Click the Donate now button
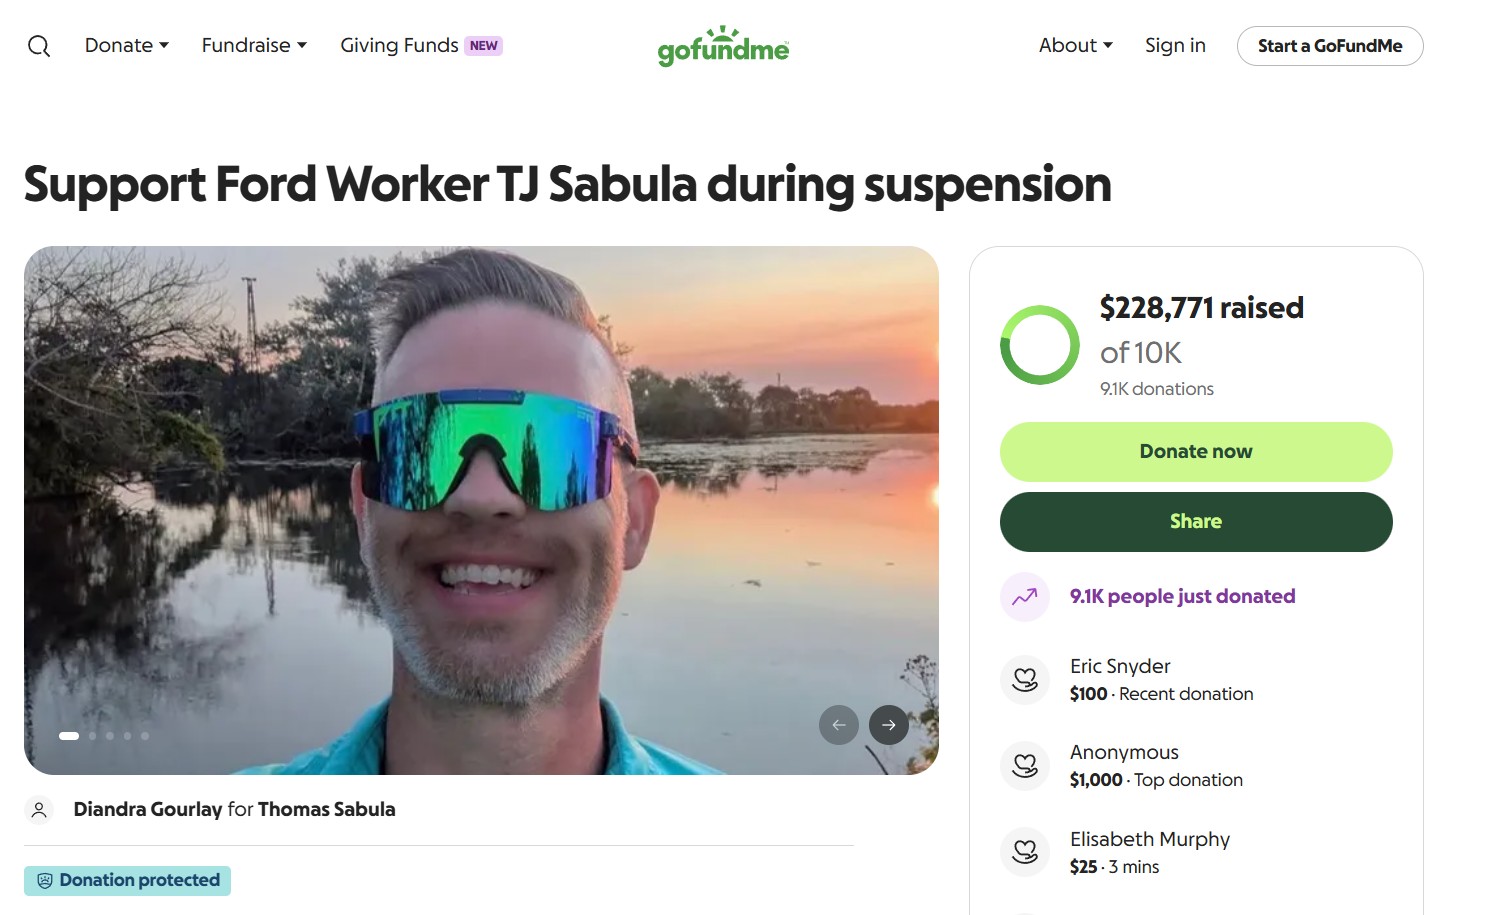The image size is (1487, 915). tap(1196, 452)
